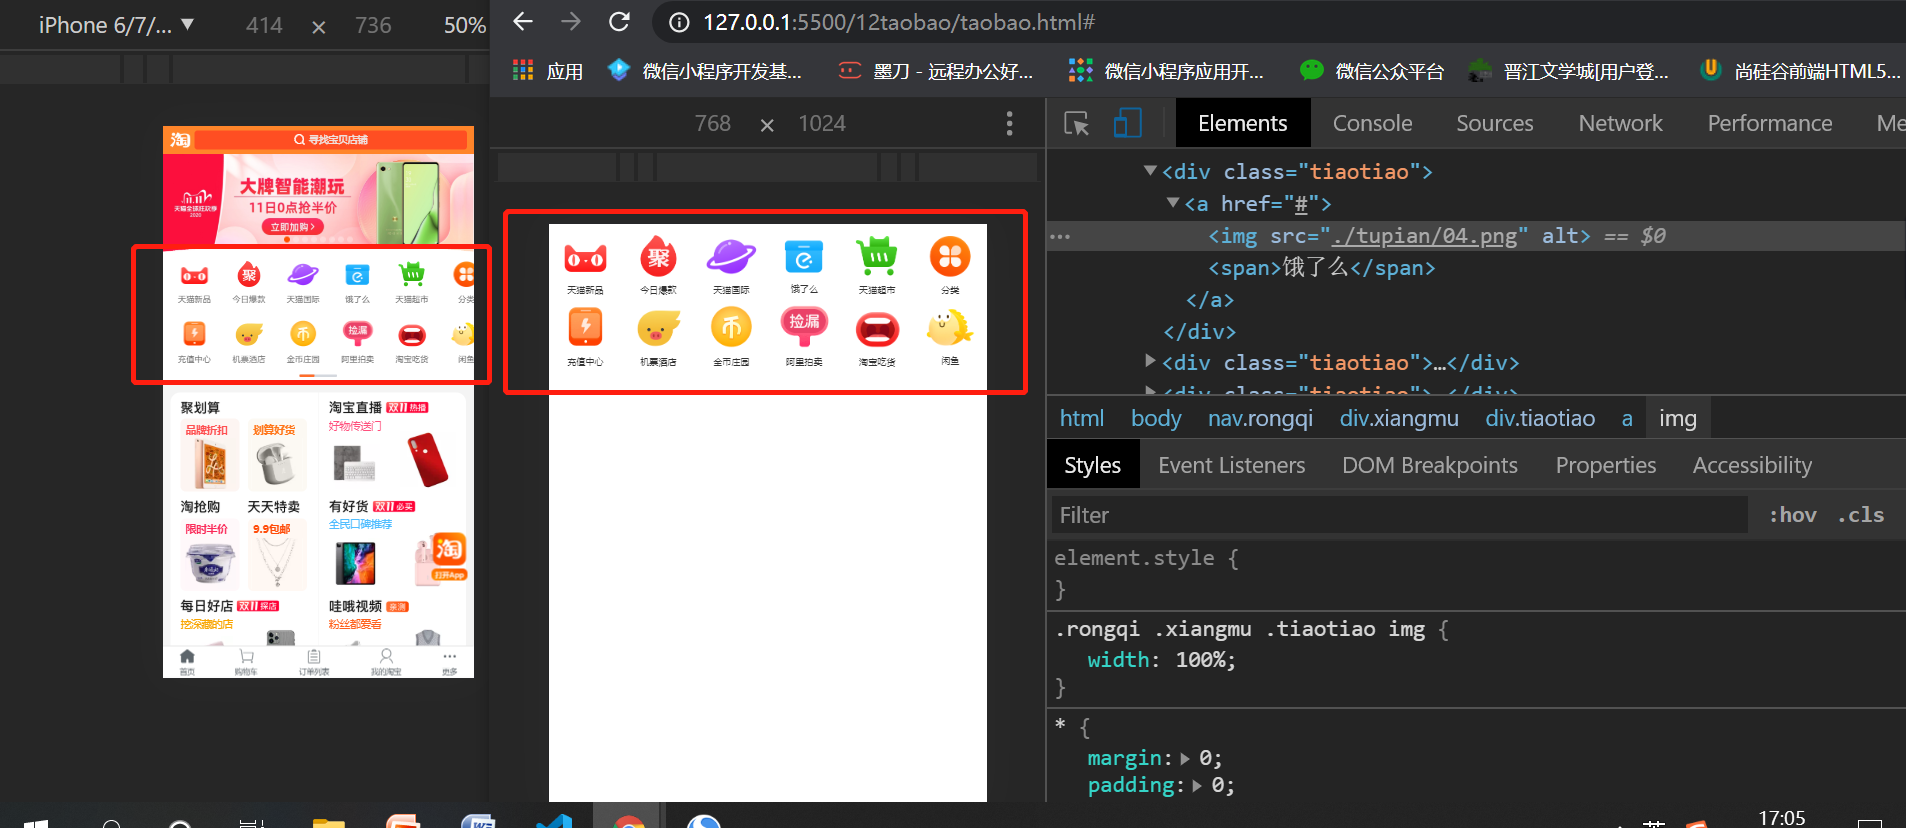Open the 墨刀 bookmark
Viewport: 1906px width, 828px height.
click(x=936, y=71)
